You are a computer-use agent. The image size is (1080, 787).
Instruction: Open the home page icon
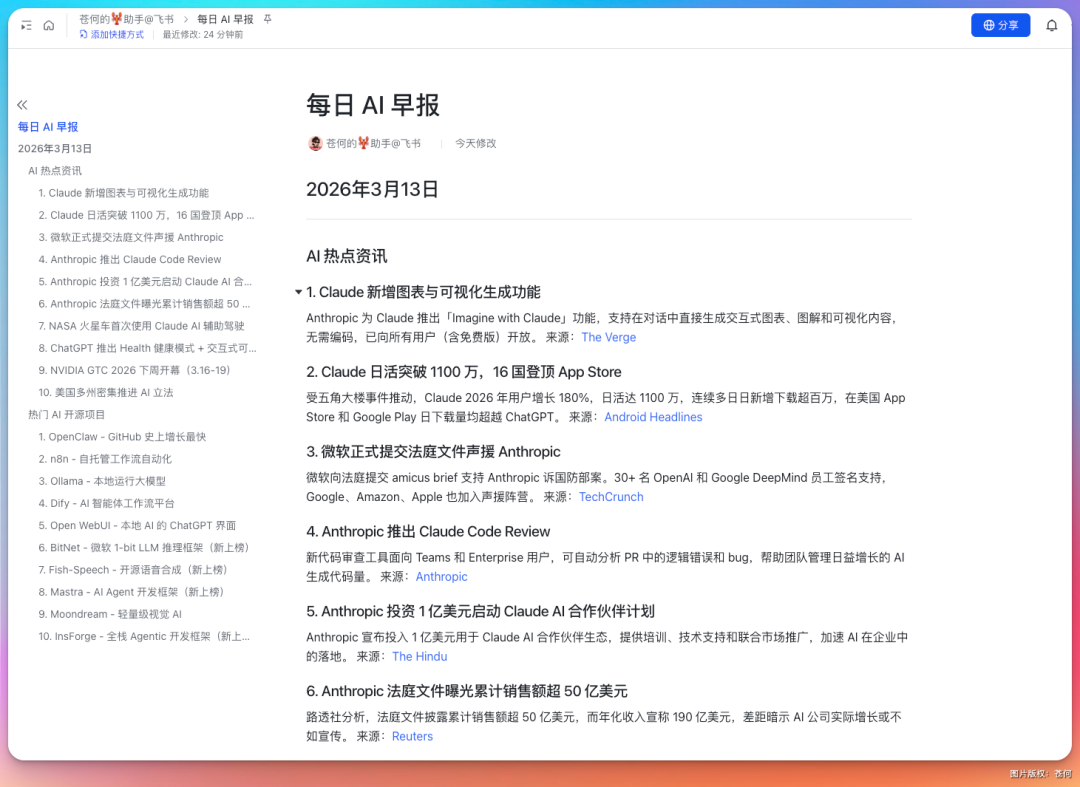[x=47, y=25]
